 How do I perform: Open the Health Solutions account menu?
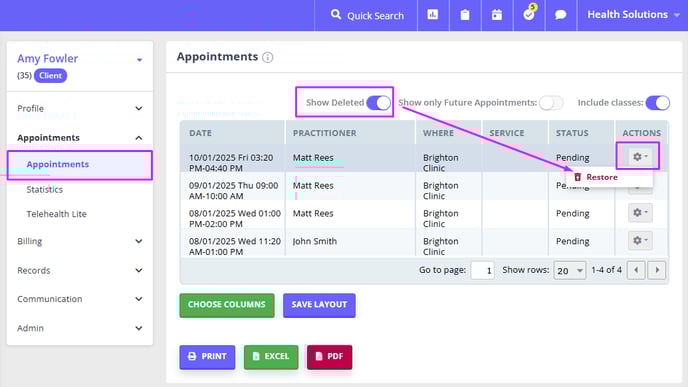click(x=633, y=15)
